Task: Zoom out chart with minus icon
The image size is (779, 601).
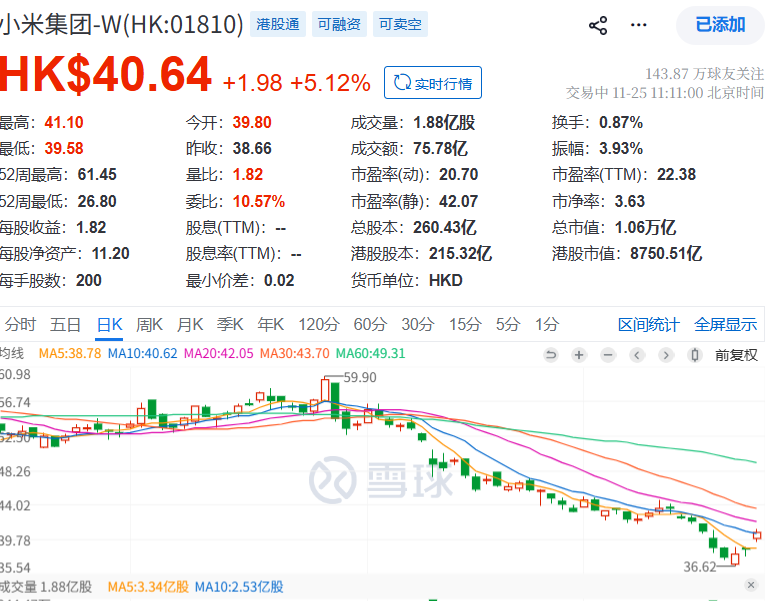Action: click(608, 355)
